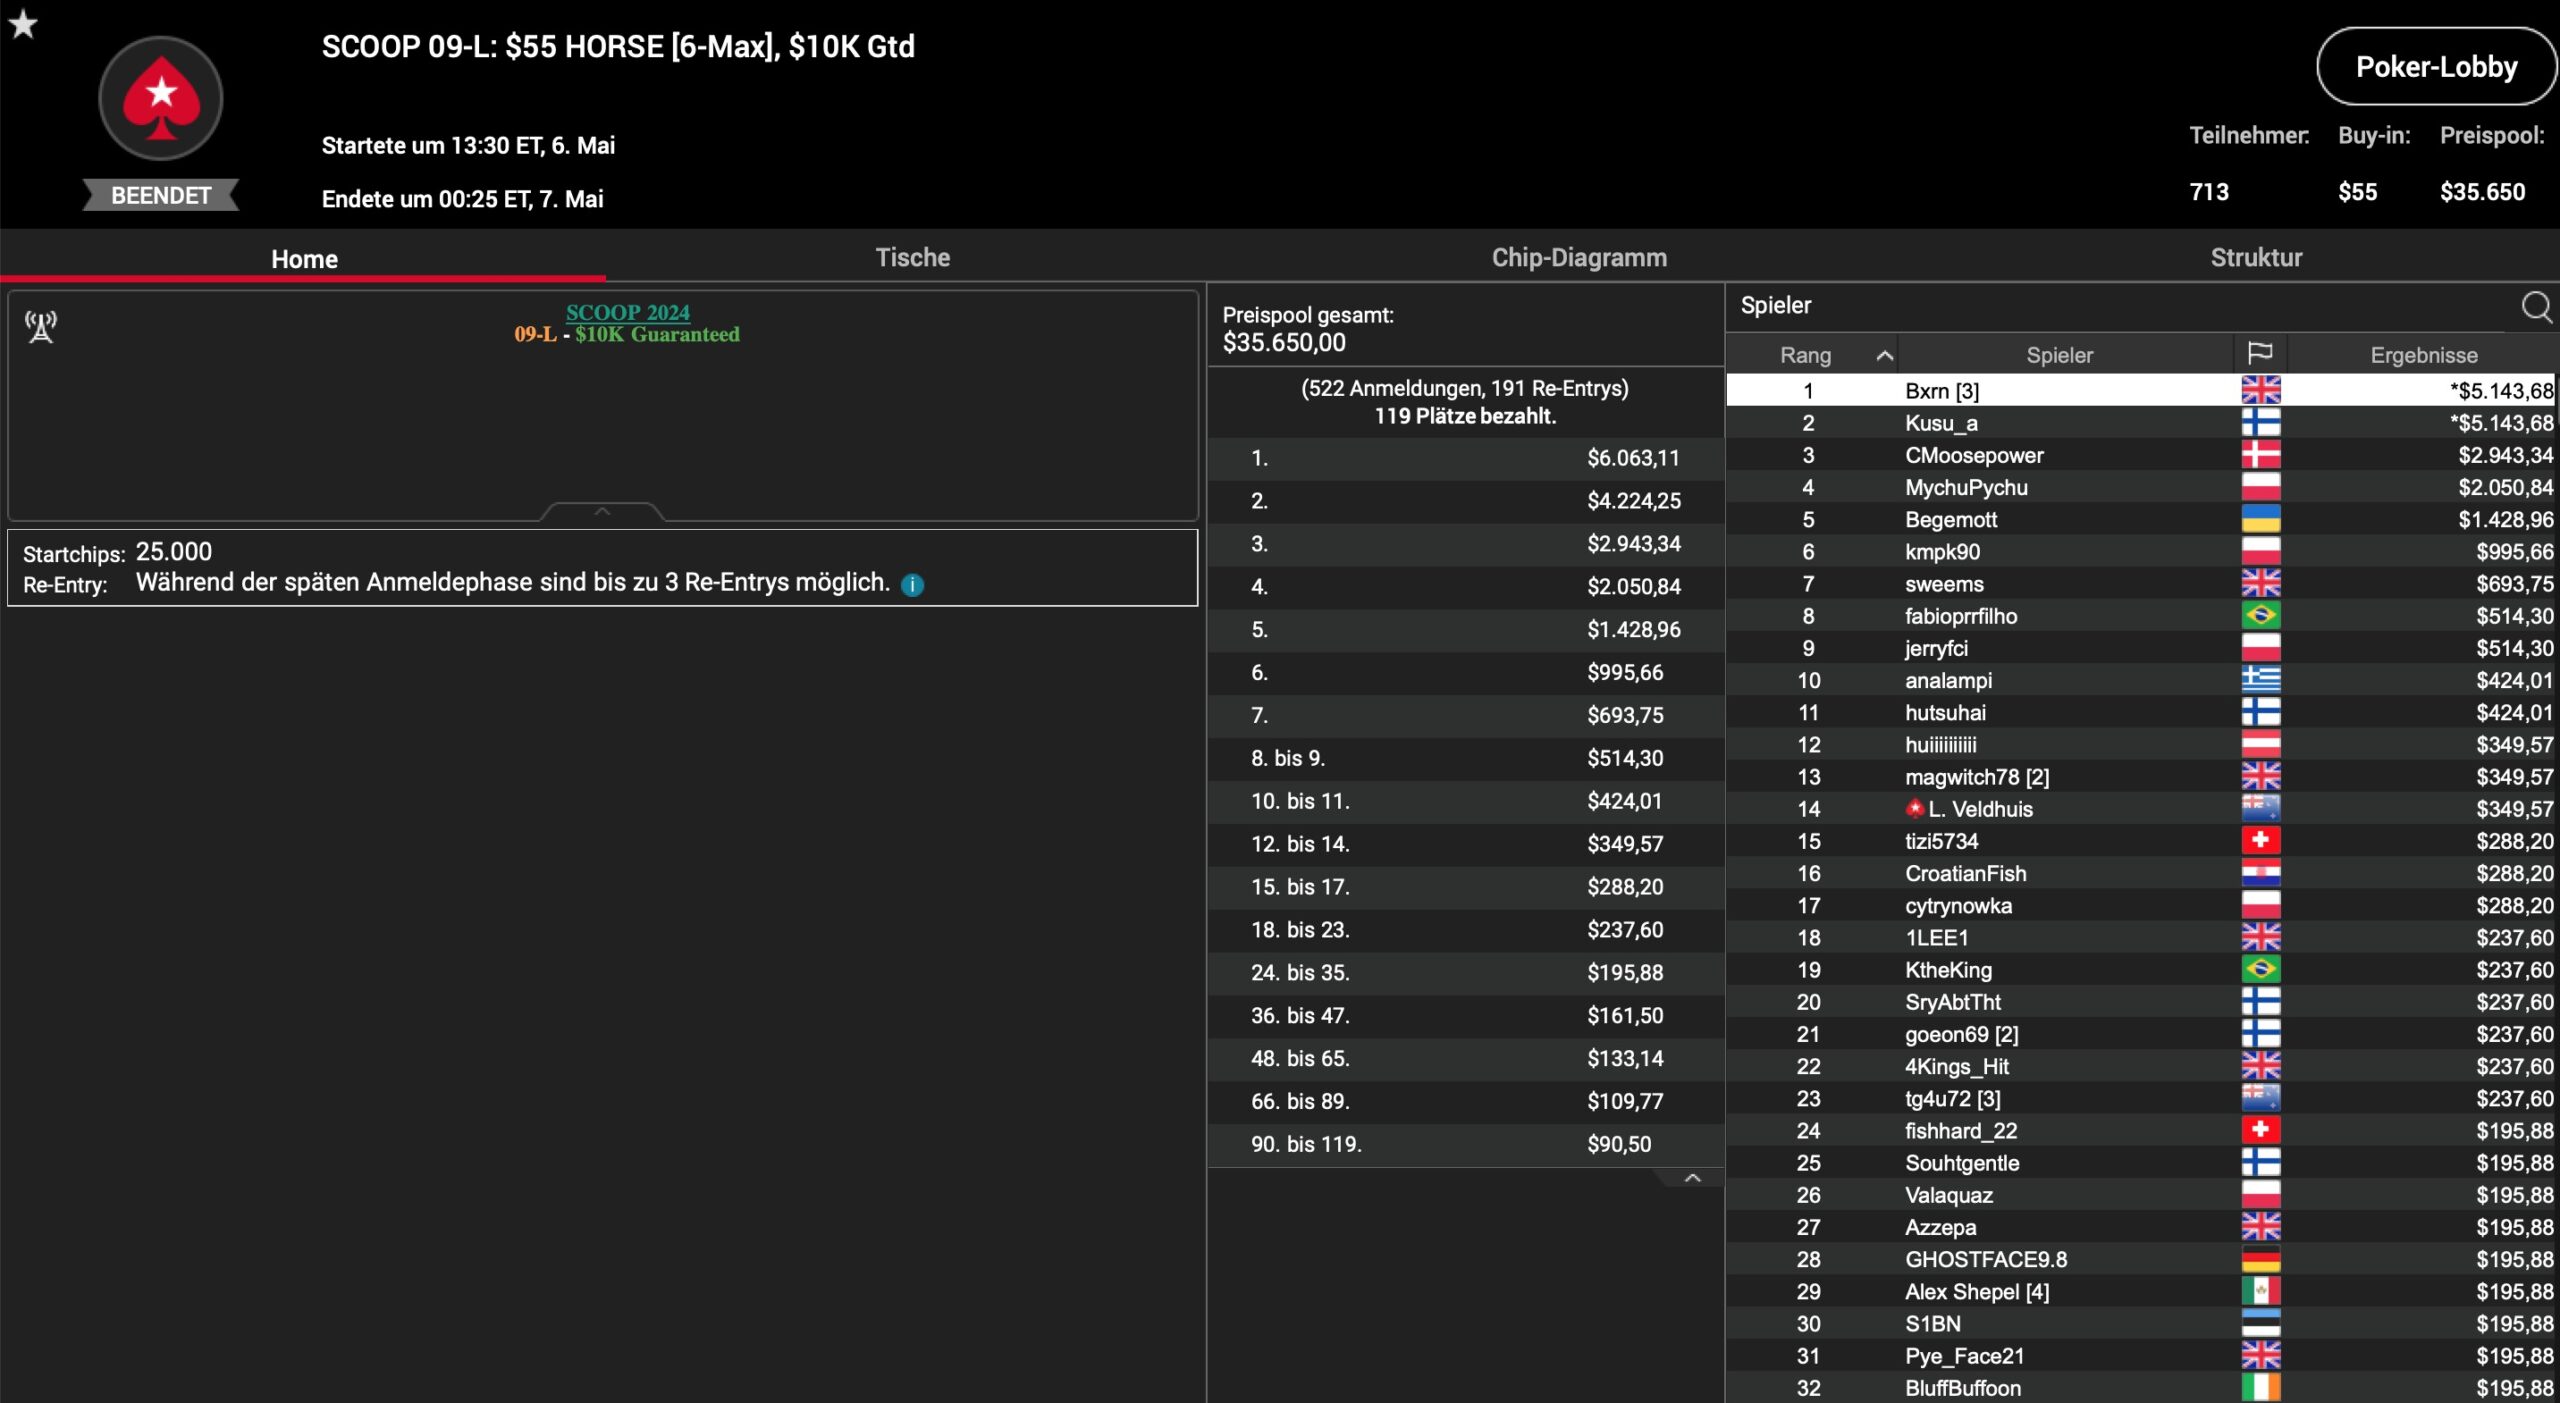Select payout row 8. bis 9.

point(1466,758)
